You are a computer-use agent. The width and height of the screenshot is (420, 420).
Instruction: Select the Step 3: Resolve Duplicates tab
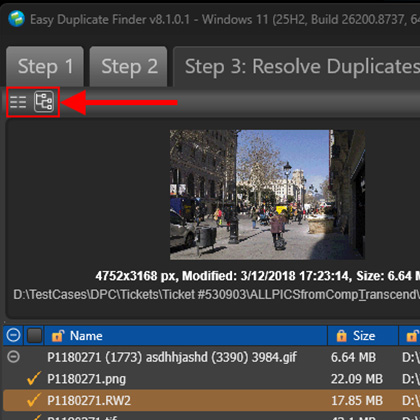pyautogui.click(x=297, y=66)
